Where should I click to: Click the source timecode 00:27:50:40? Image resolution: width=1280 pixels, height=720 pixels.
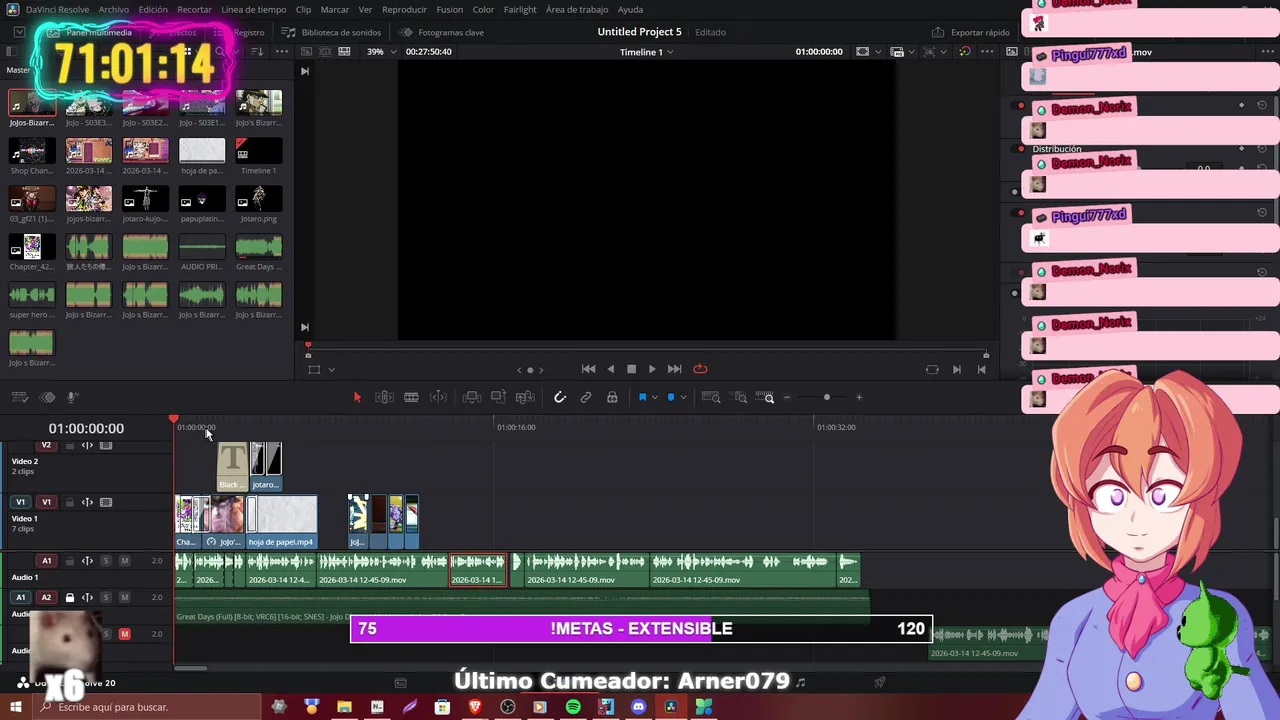[428, 52]
